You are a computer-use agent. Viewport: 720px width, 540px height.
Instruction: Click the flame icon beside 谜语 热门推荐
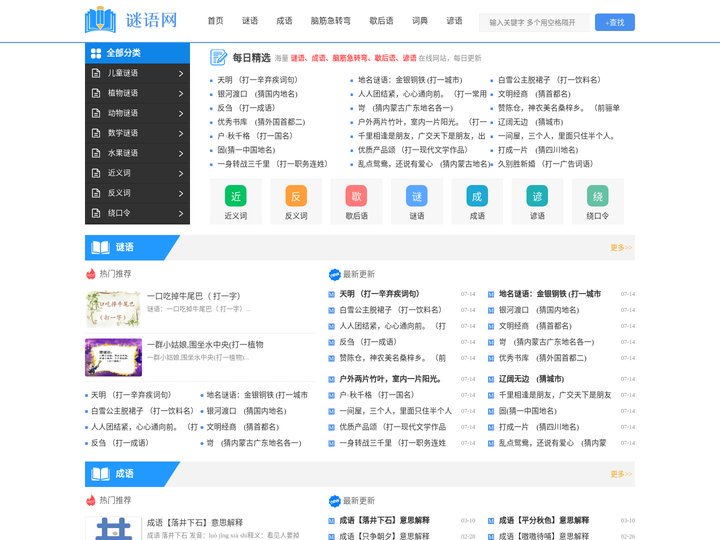[x=91, y=274]
